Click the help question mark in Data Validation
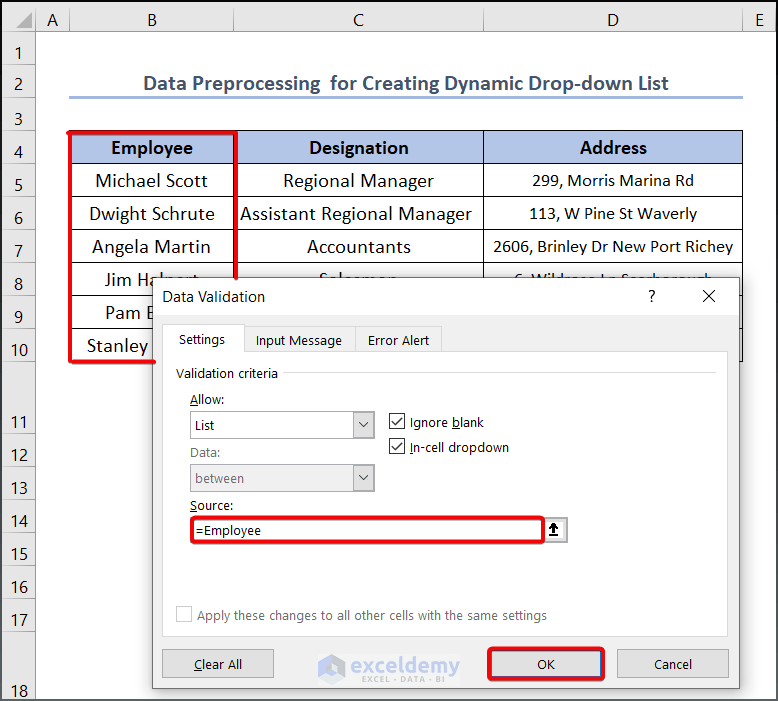The height and width of the screenshot is (701, 778). click(652, 296)
